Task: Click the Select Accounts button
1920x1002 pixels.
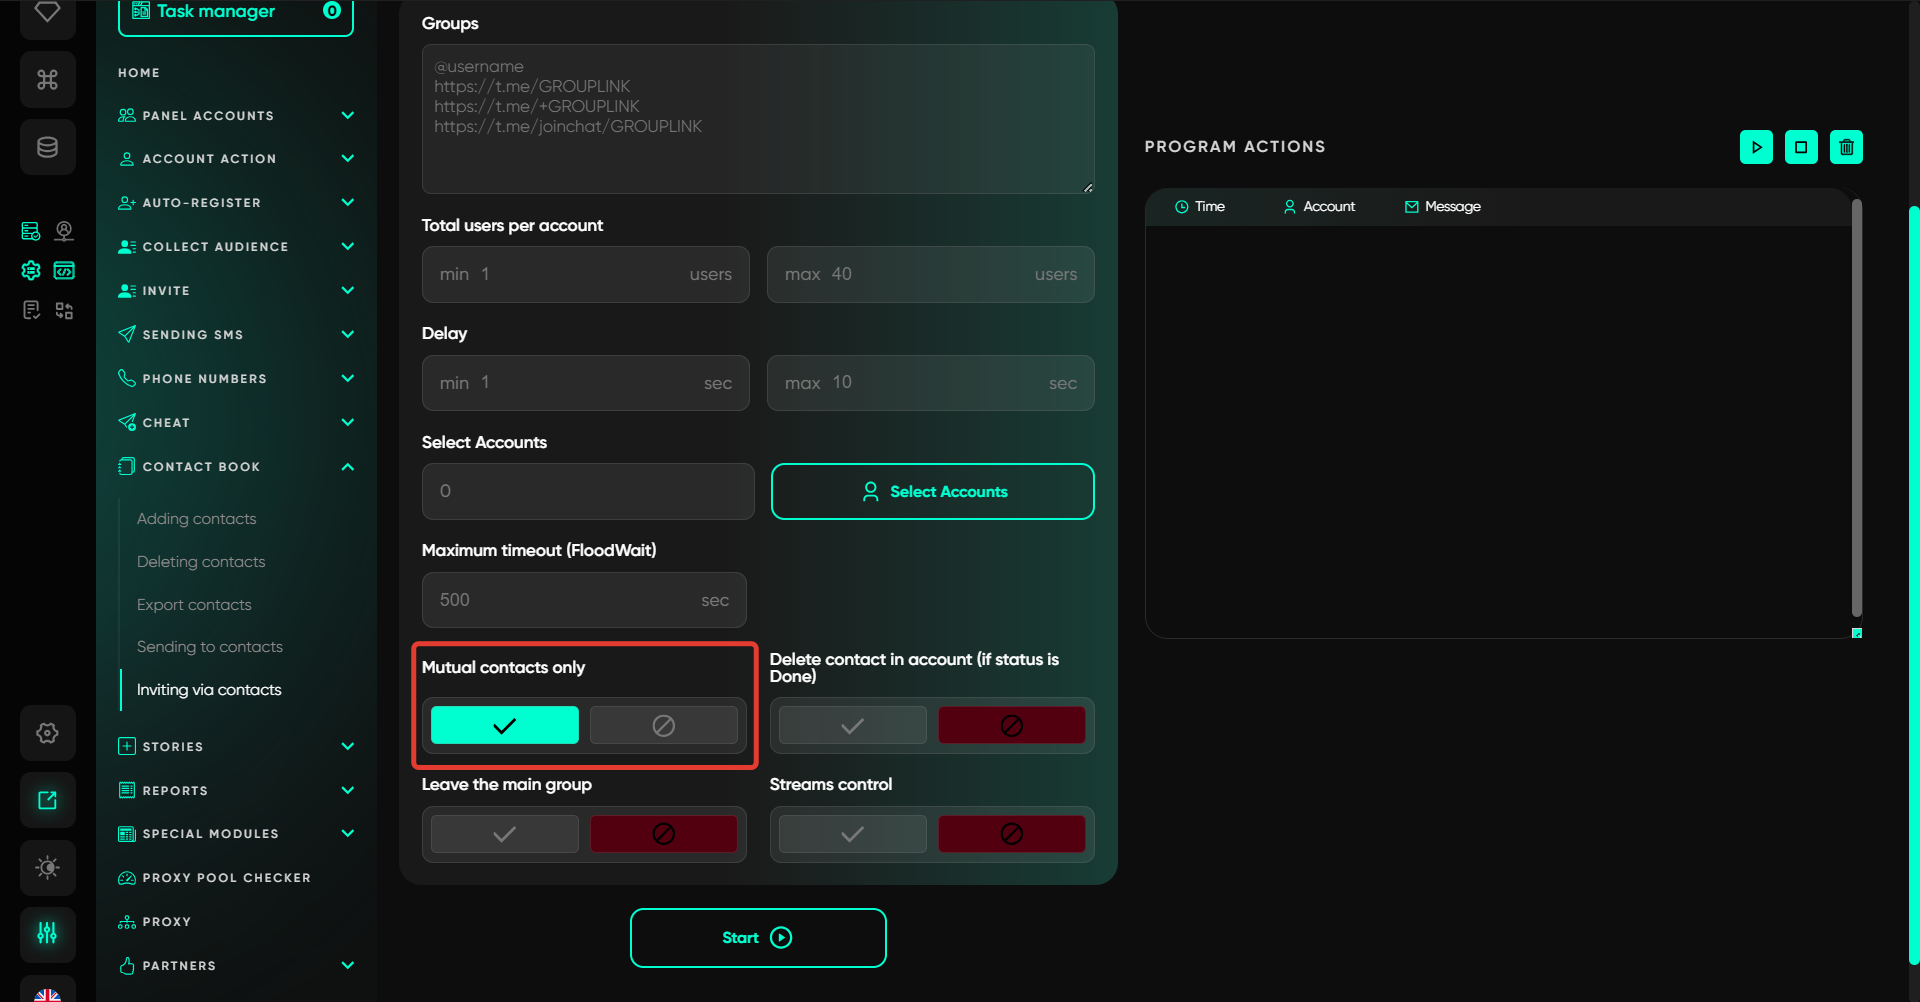Action: pyautogui.click(x=932, y=492)
